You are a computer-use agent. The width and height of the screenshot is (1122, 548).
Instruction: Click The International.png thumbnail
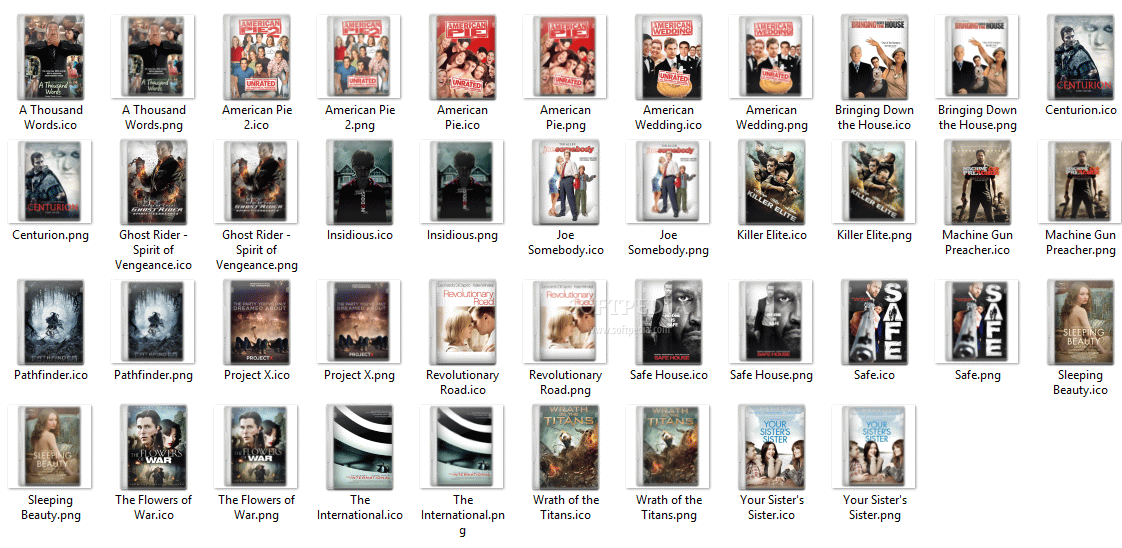[x=462, y=446]
